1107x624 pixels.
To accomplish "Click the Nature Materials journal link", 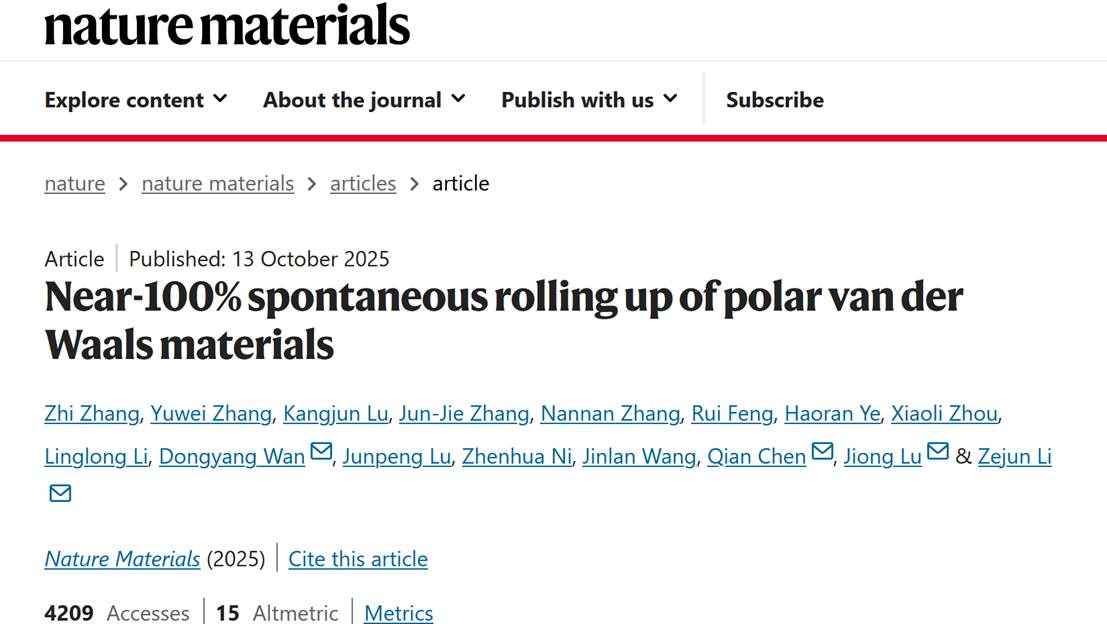I will pos(122,559).
